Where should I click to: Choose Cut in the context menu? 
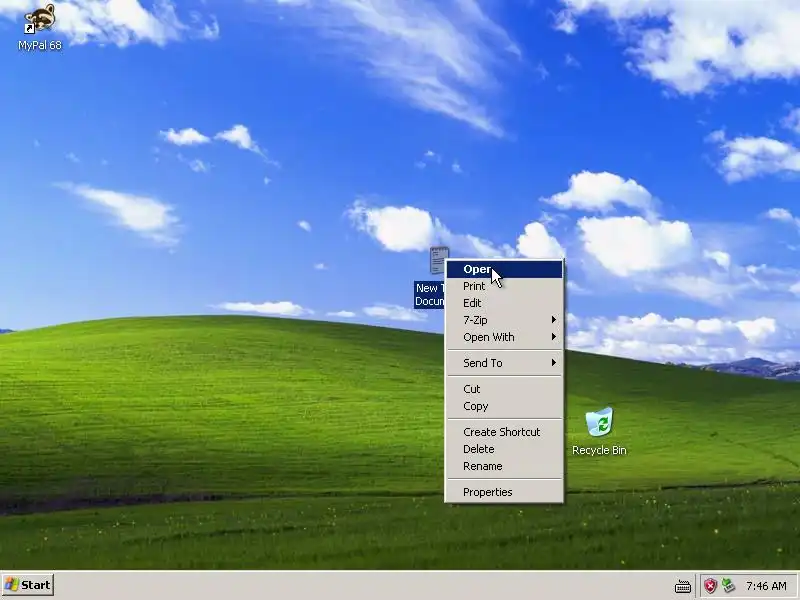point(505,389)
